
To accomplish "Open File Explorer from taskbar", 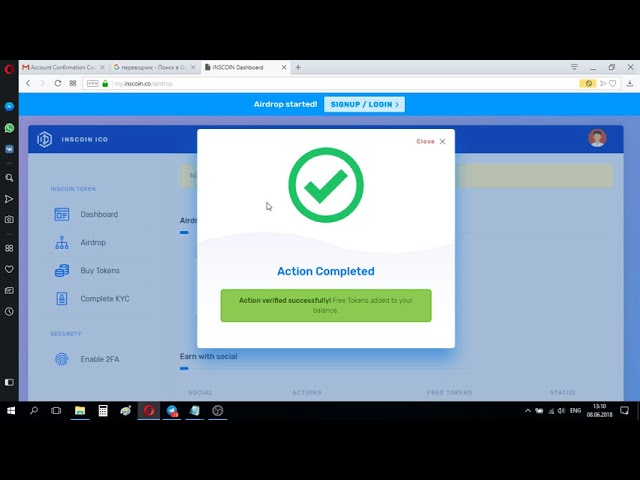I will (x=80, y=411).
